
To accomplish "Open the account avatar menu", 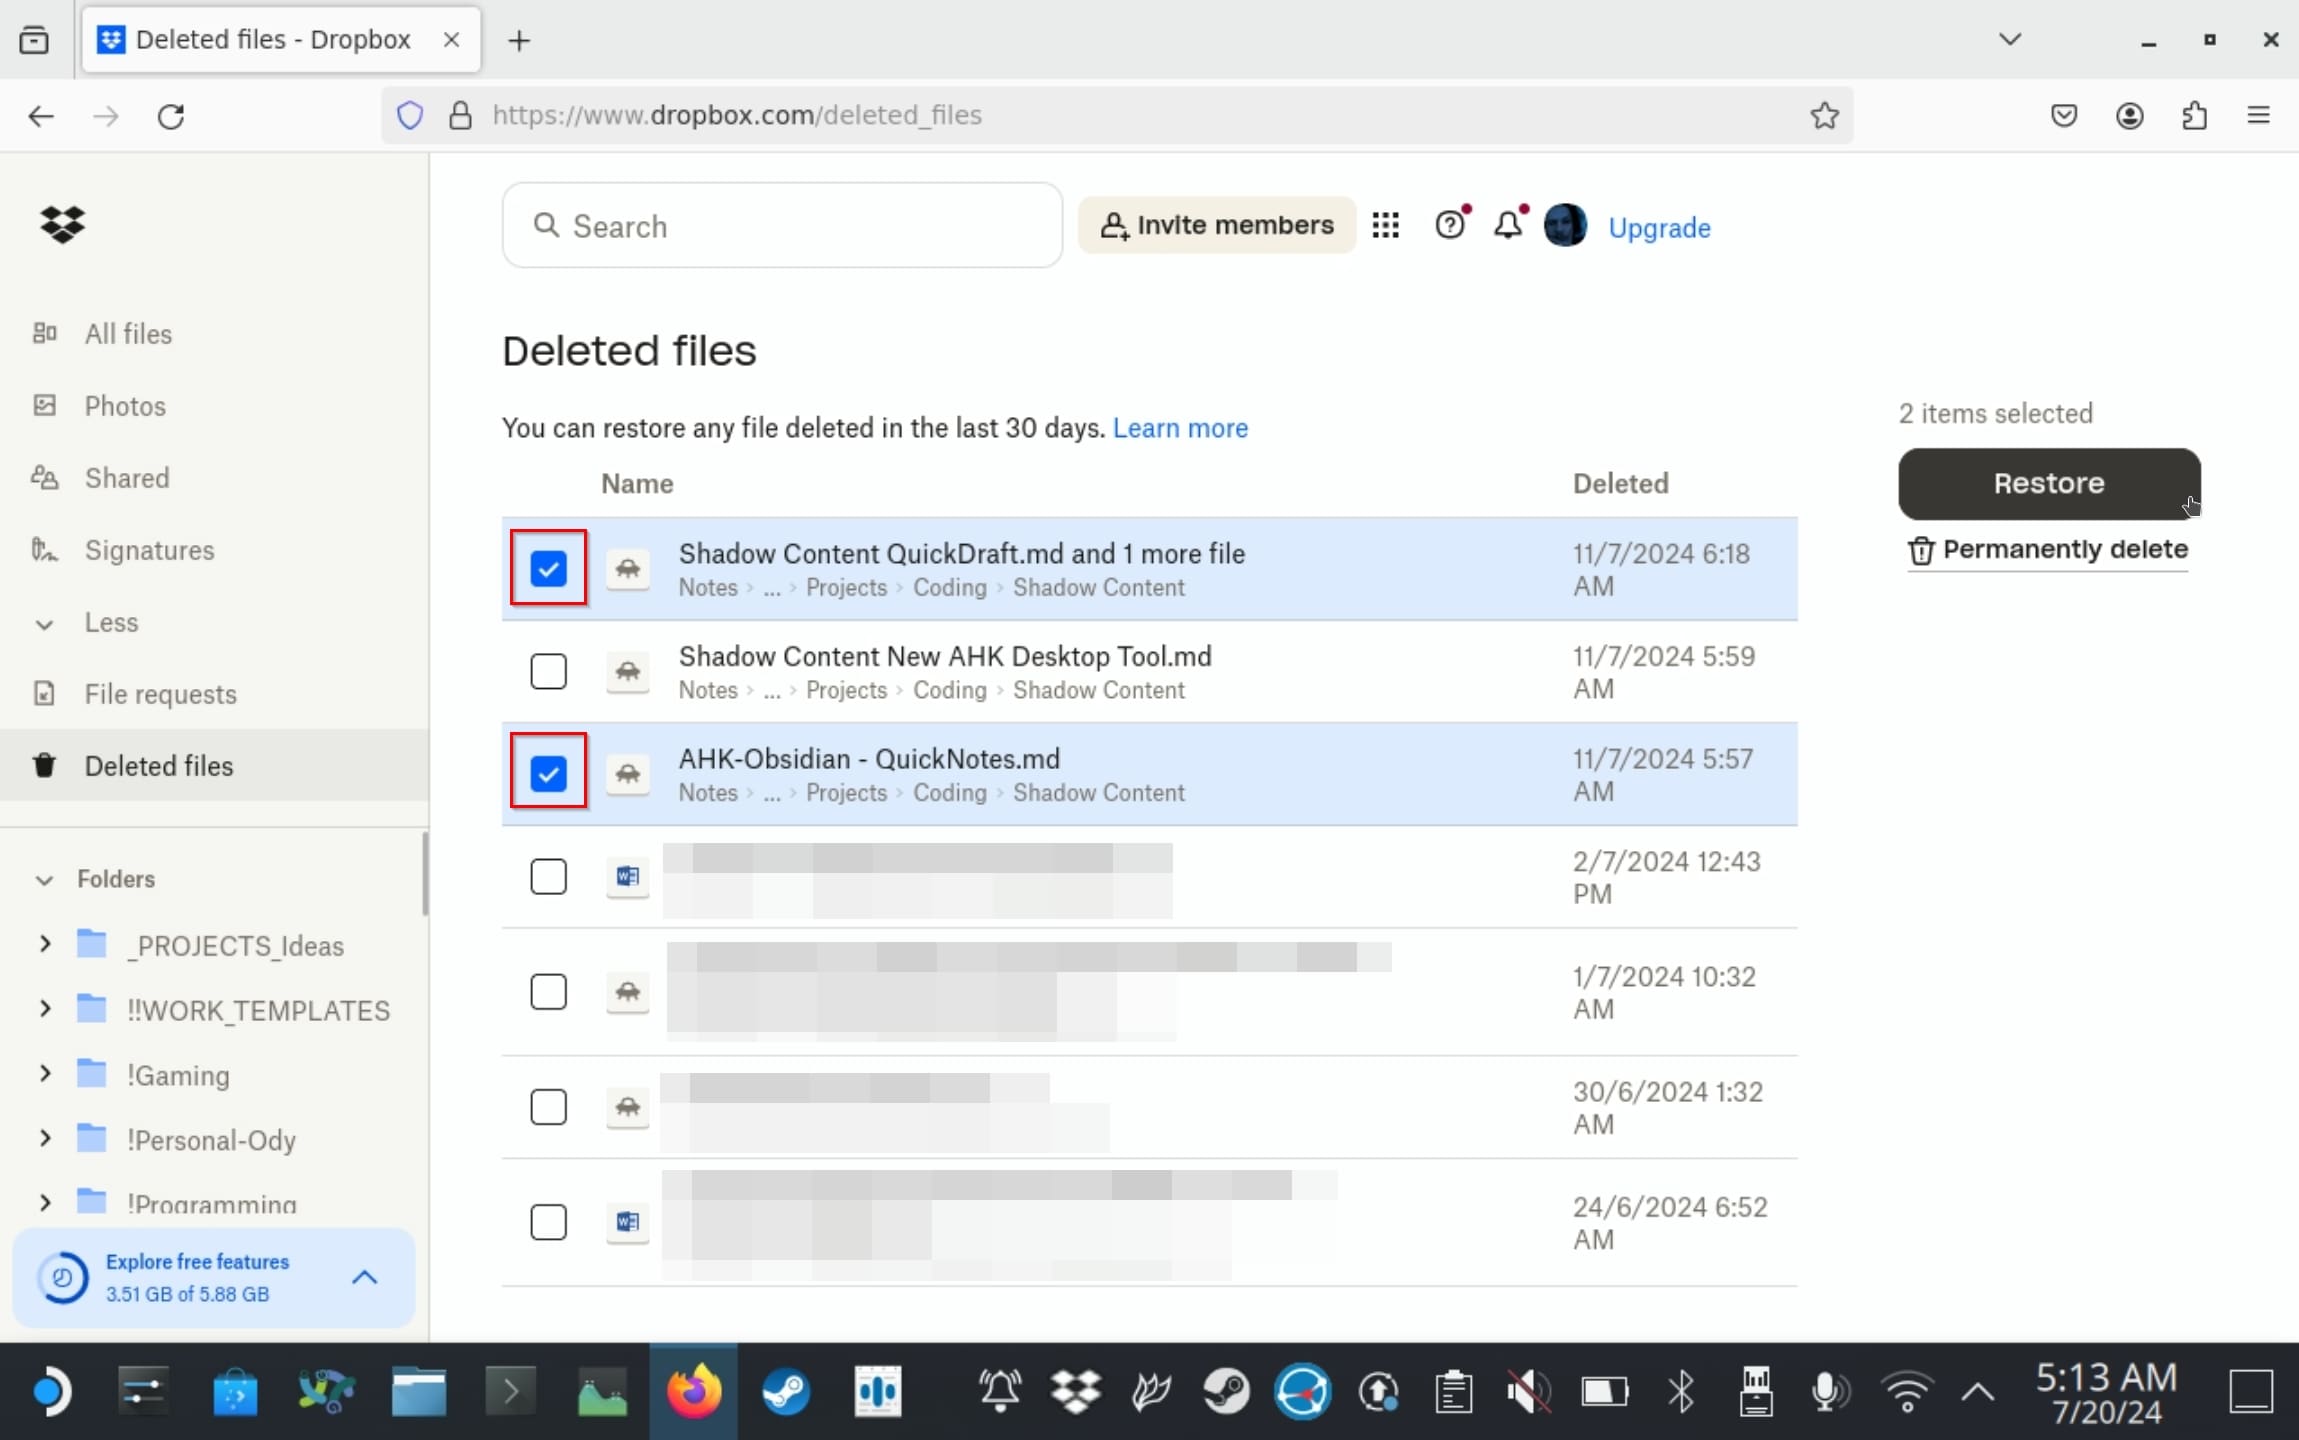I will tap(1565, 225).
